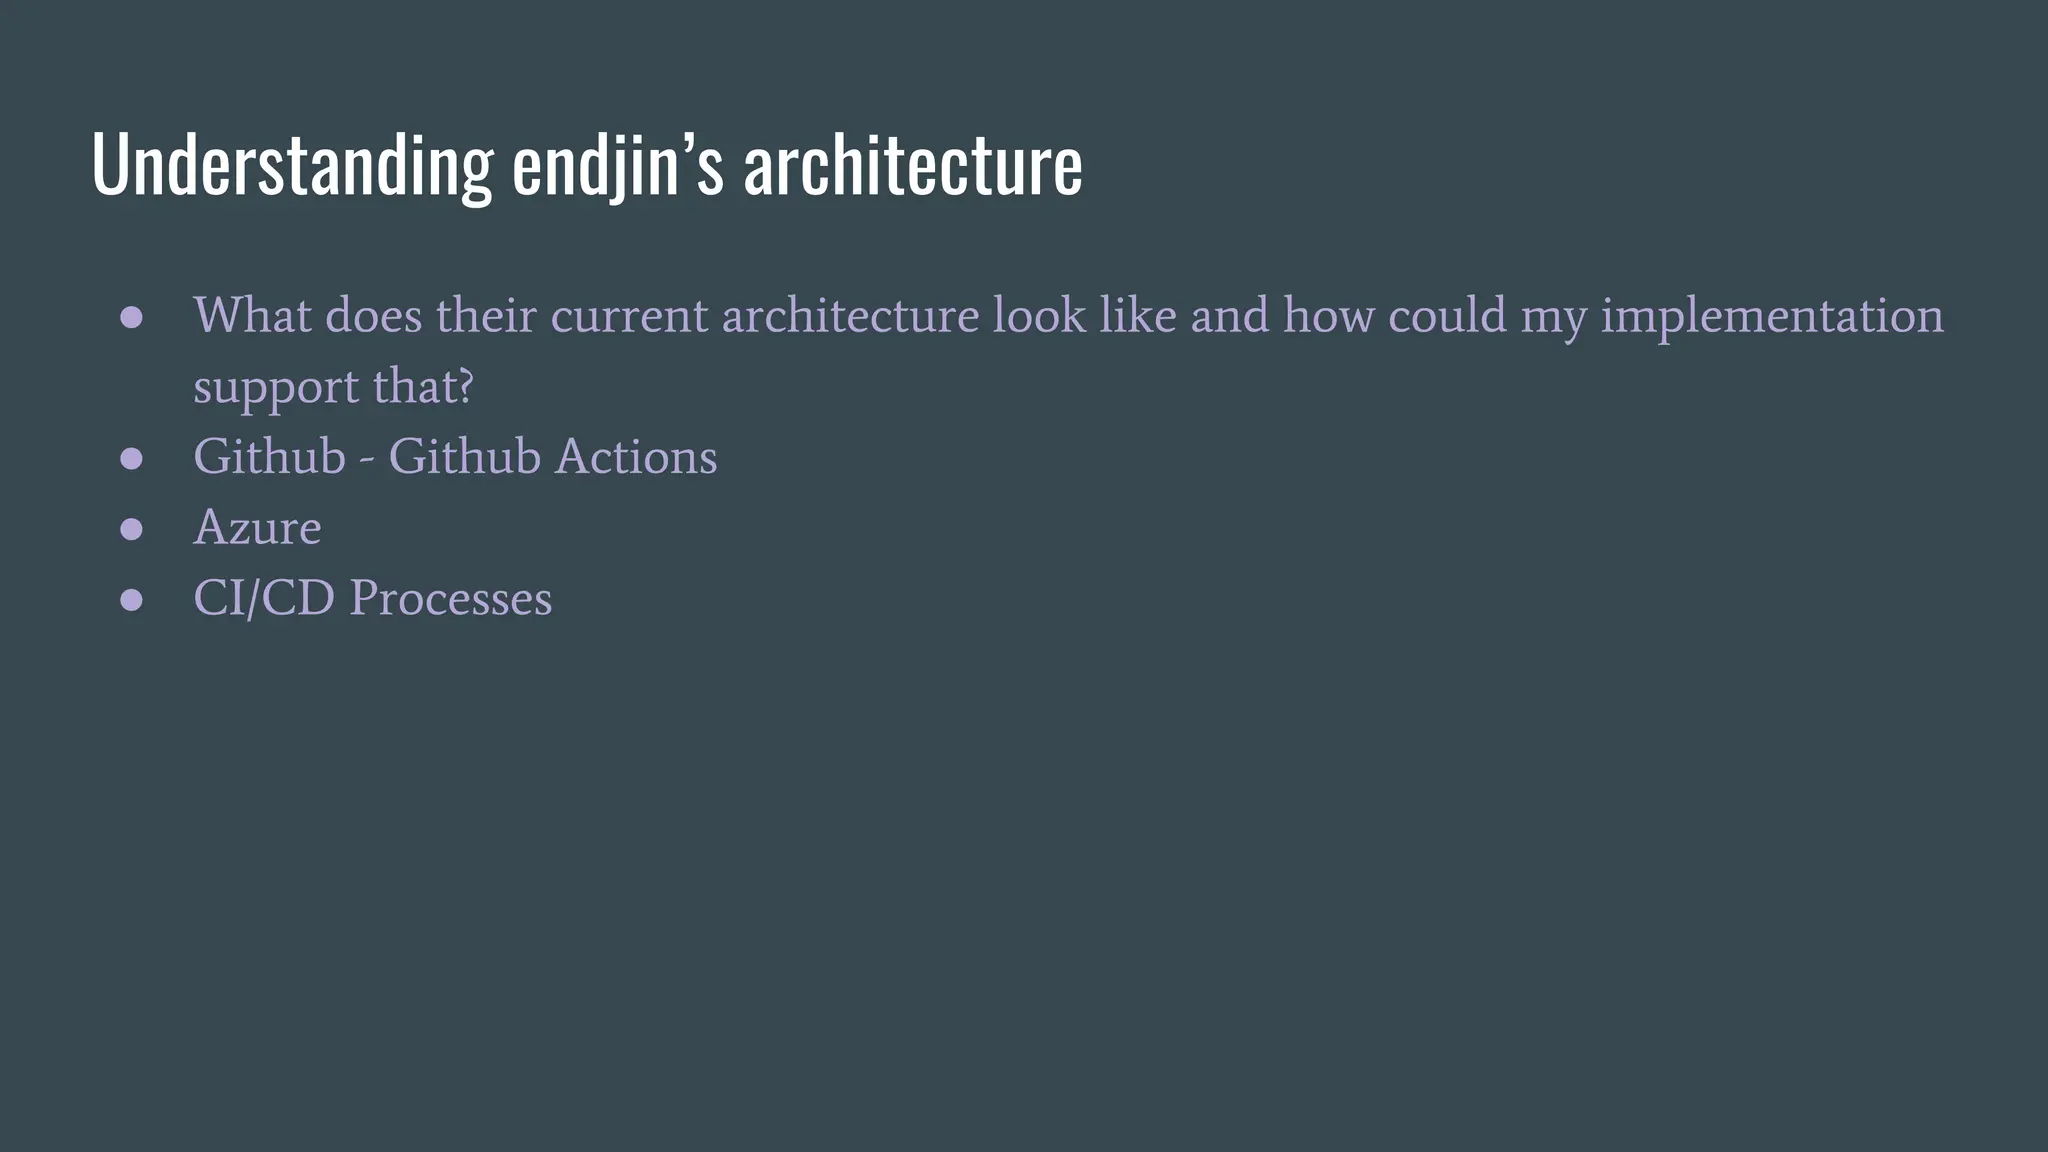2048x1152 pixels.
Task: Click the dash between the two Github words
Action: pyautogui.click(x=367, y=462)
